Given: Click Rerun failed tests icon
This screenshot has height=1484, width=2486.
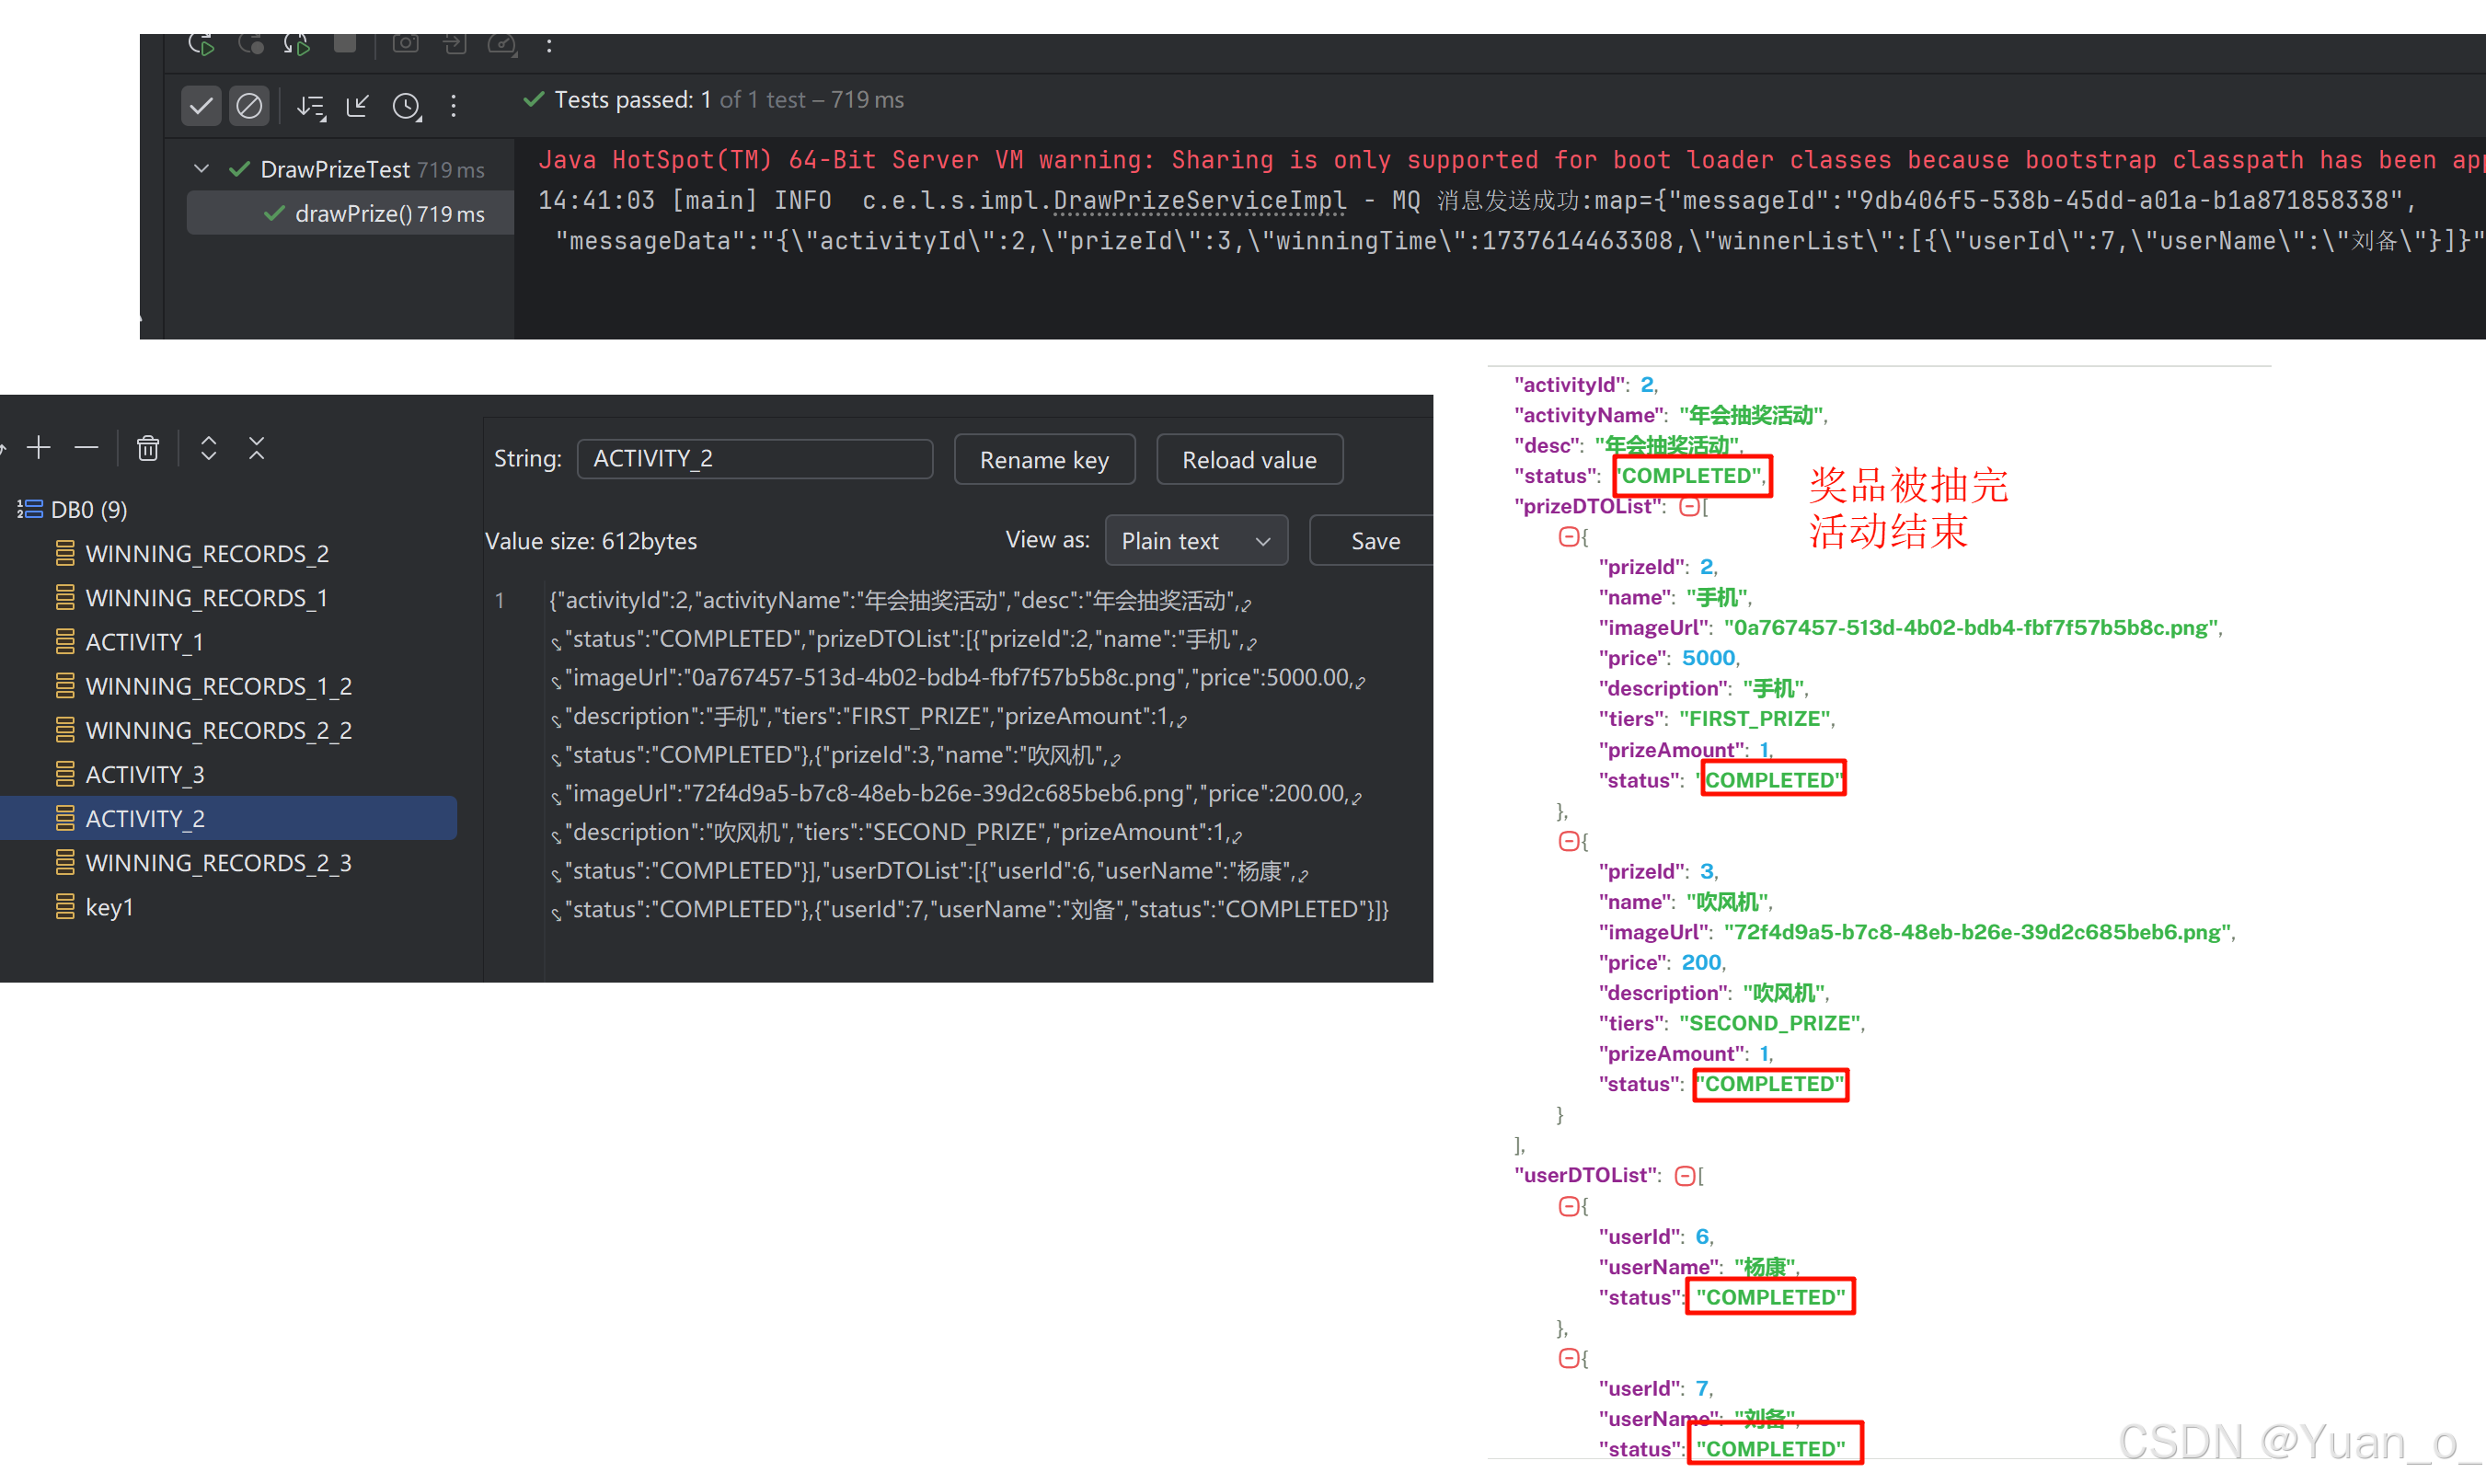Looking at the screenshot, I should [x=250, y=44].
